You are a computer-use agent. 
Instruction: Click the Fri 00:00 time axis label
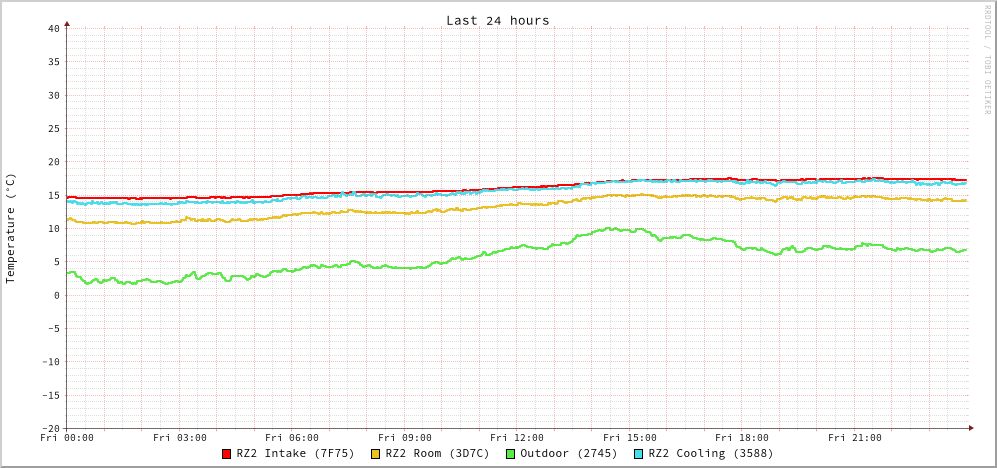pos(67,437)
